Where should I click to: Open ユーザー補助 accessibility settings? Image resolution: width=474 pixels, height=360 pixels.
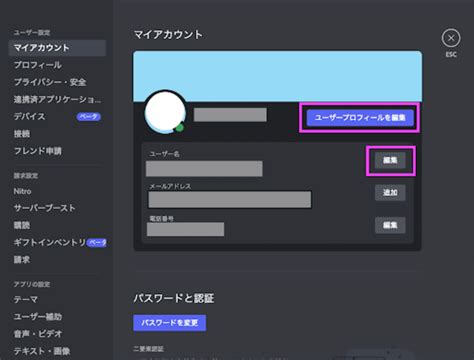(x=57, y=317)
